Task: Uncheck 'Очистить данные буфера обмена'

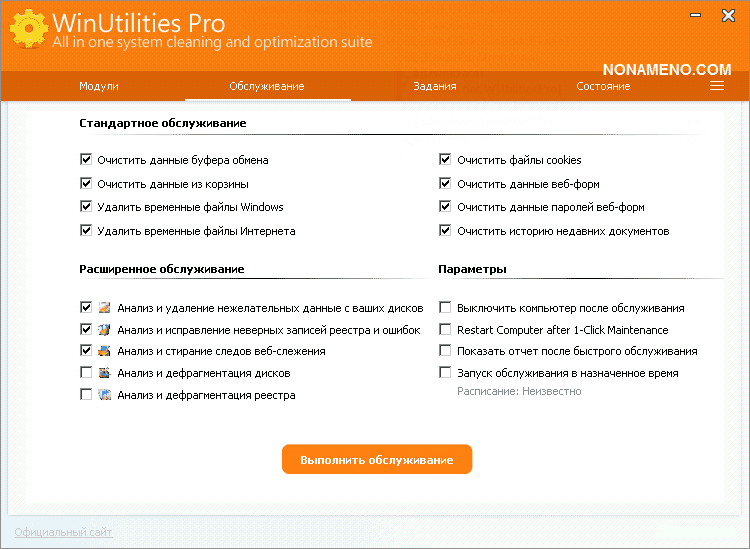Action: (x=86, y=160)
